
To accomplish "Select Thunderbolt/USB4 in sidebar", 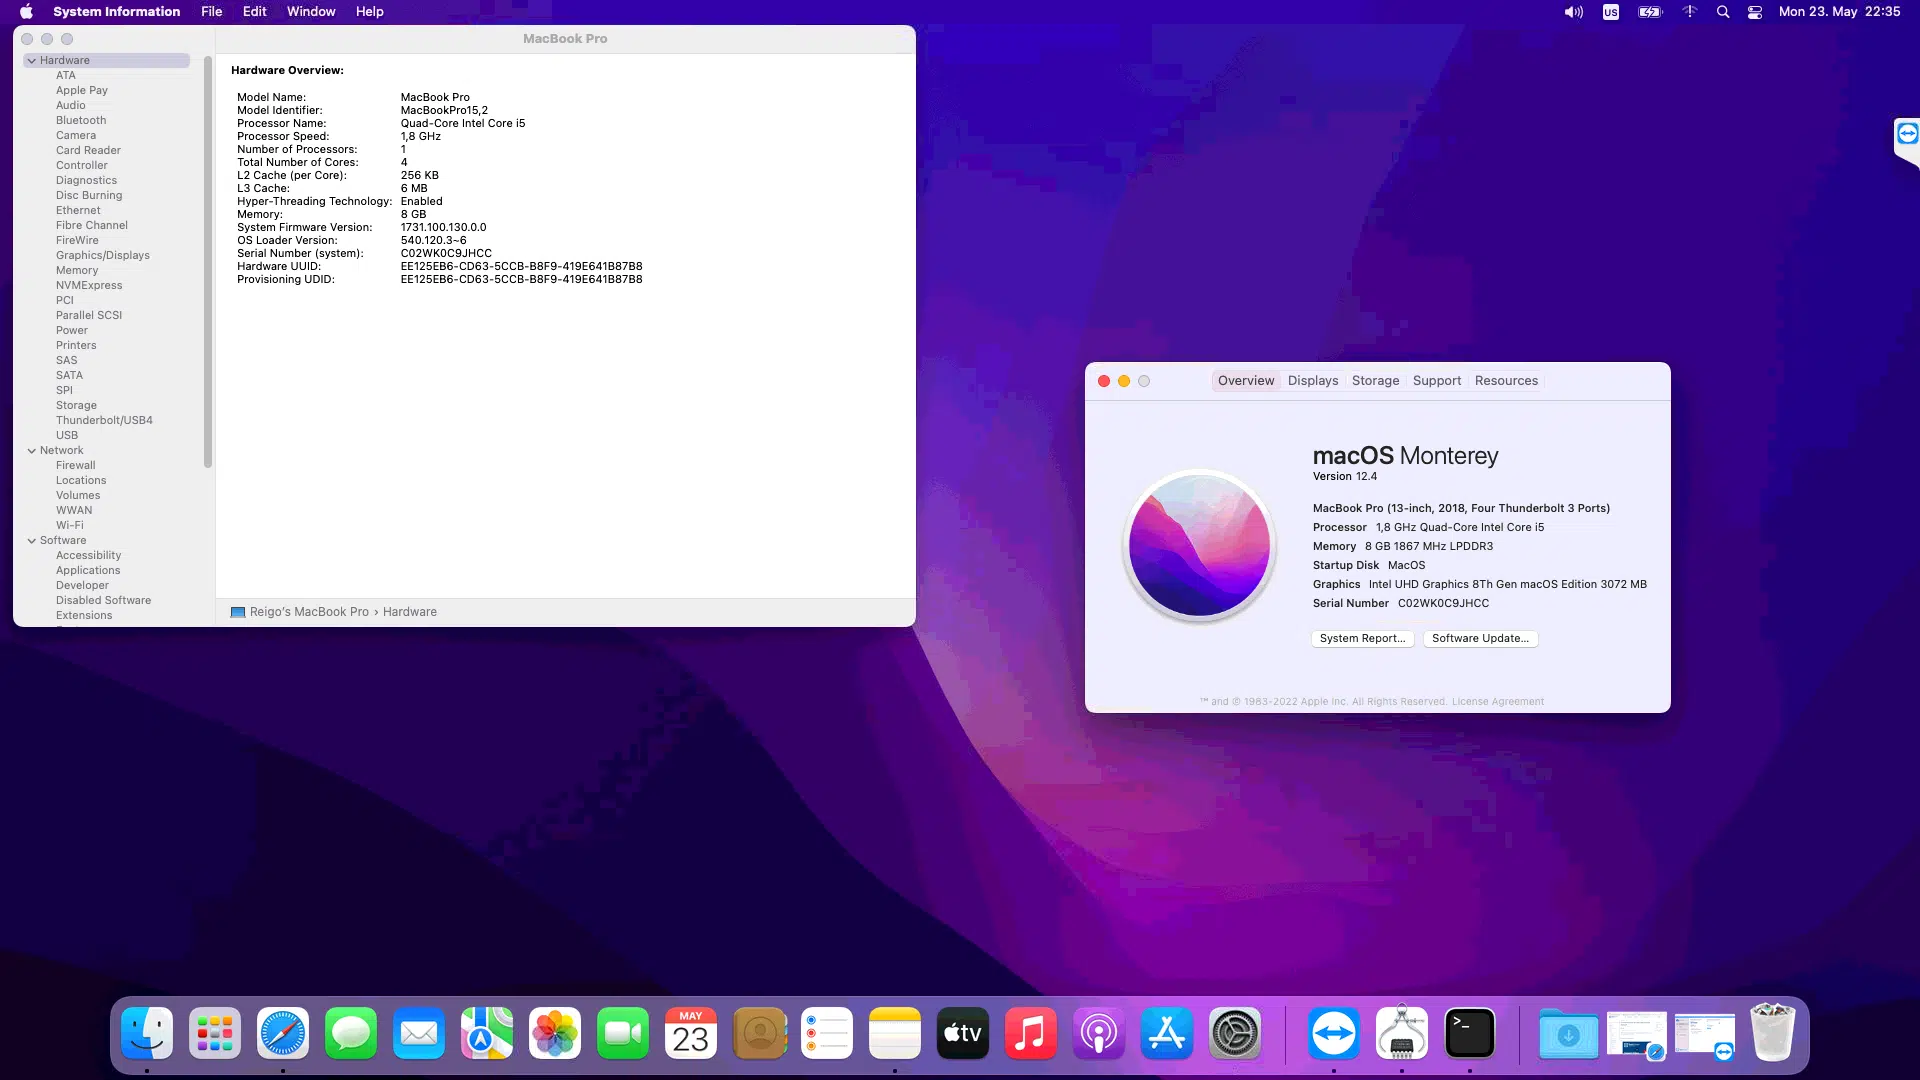I will coord(104,421).
